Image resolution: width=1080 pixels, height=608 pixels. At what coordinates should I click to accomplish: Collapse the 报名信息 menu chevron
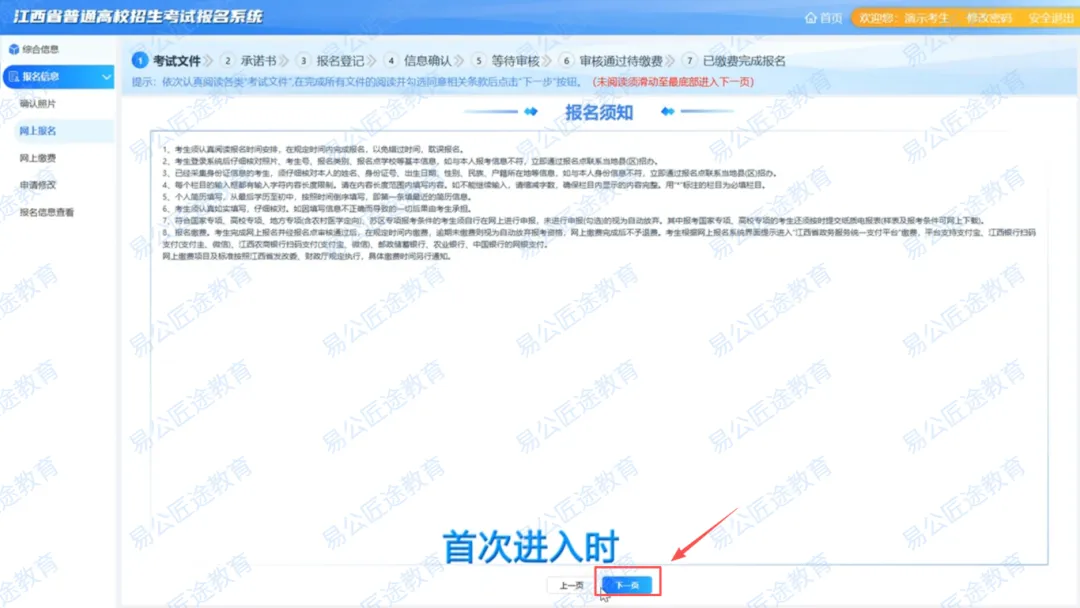tap(106, 76)
